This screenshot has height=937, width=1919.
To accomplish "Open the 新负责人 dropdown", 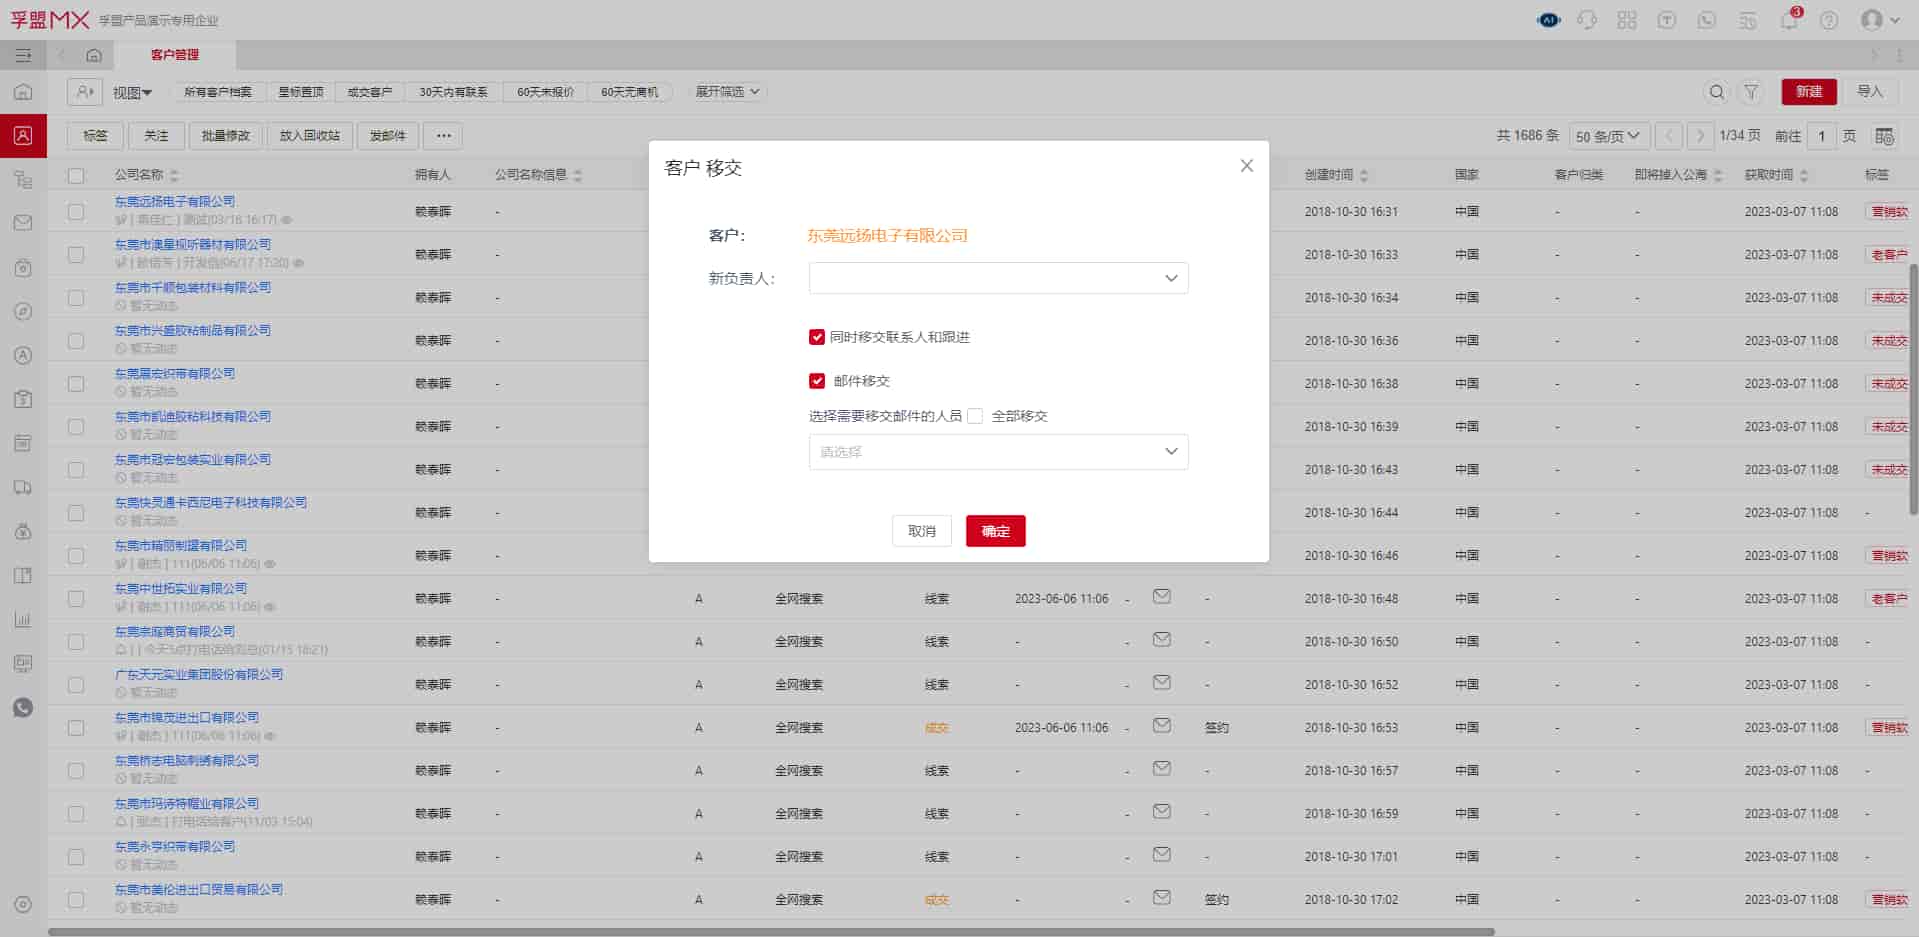I will 998,278.
